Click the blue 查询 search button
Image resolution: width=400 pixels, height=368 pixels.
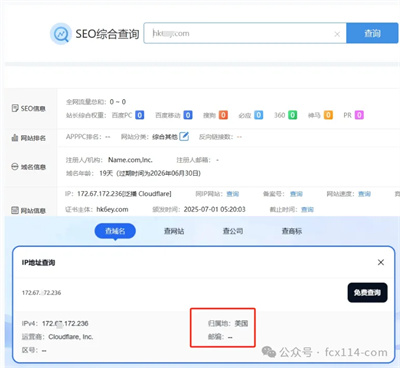click(x=372, y=33)
